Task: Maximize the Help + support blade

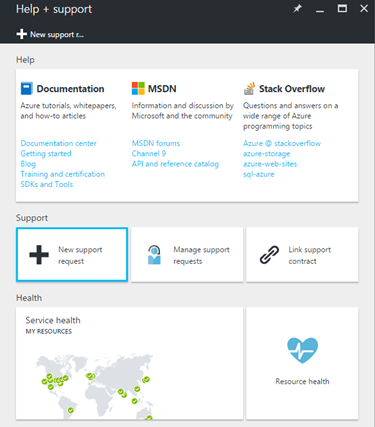Action: (x=342, y=9)
